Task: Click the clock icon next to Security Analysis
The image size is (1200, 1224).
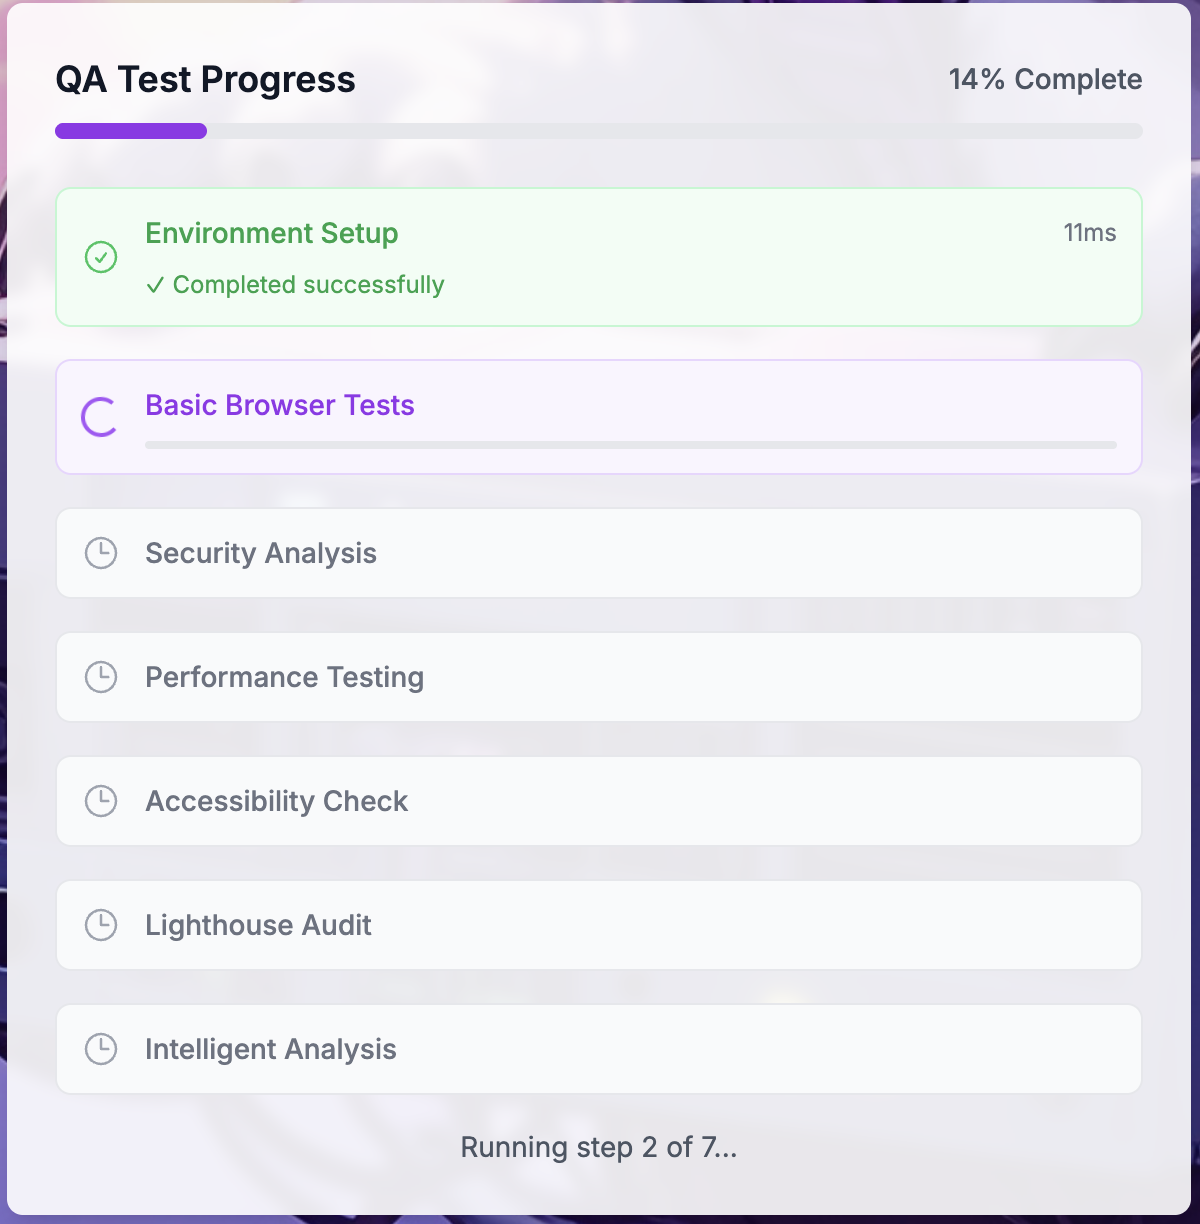Action: pos(101,553)
